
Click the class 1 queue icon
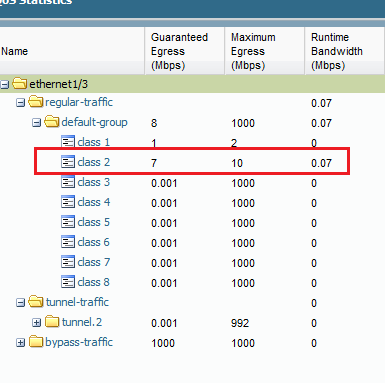[x=68, y=142]
